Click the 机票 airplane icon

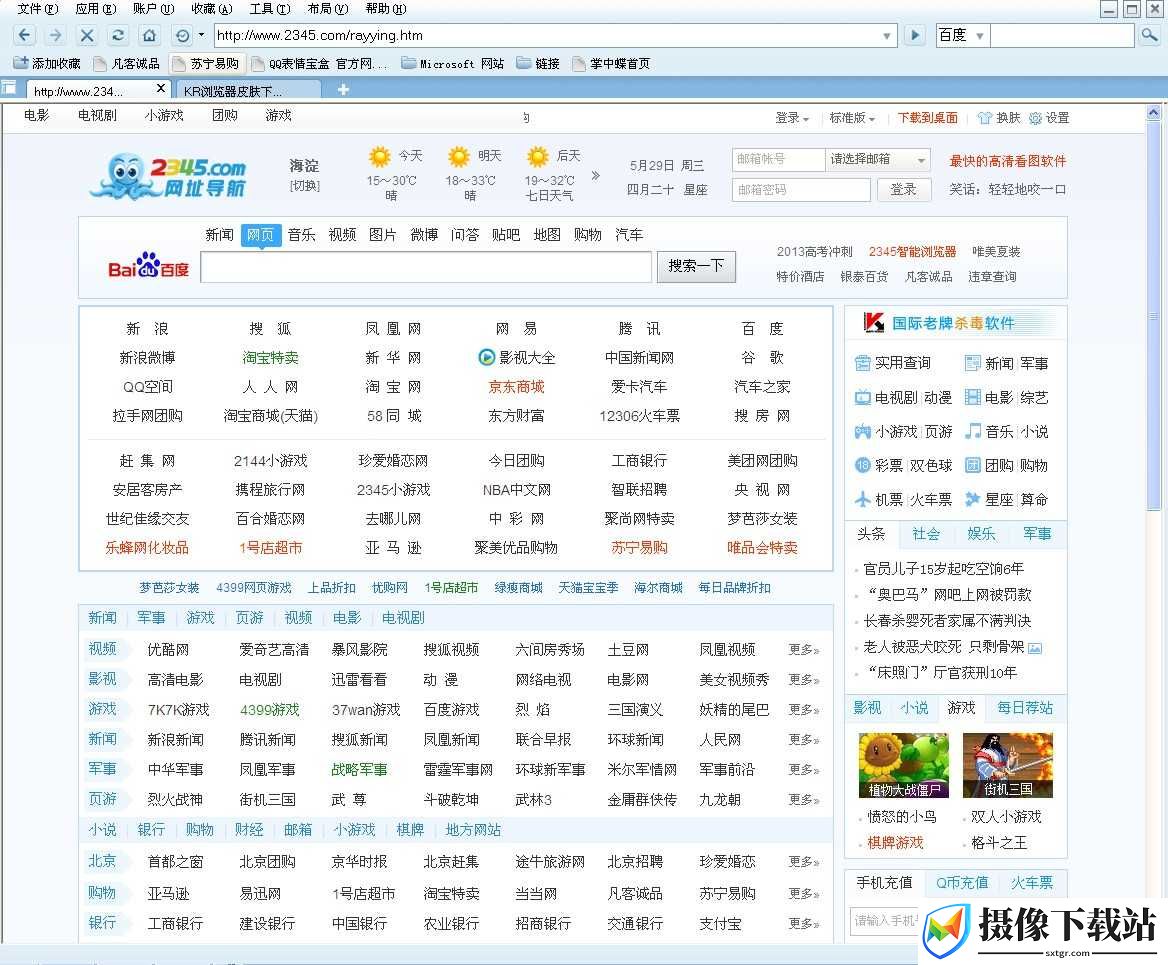click(863, 499)
